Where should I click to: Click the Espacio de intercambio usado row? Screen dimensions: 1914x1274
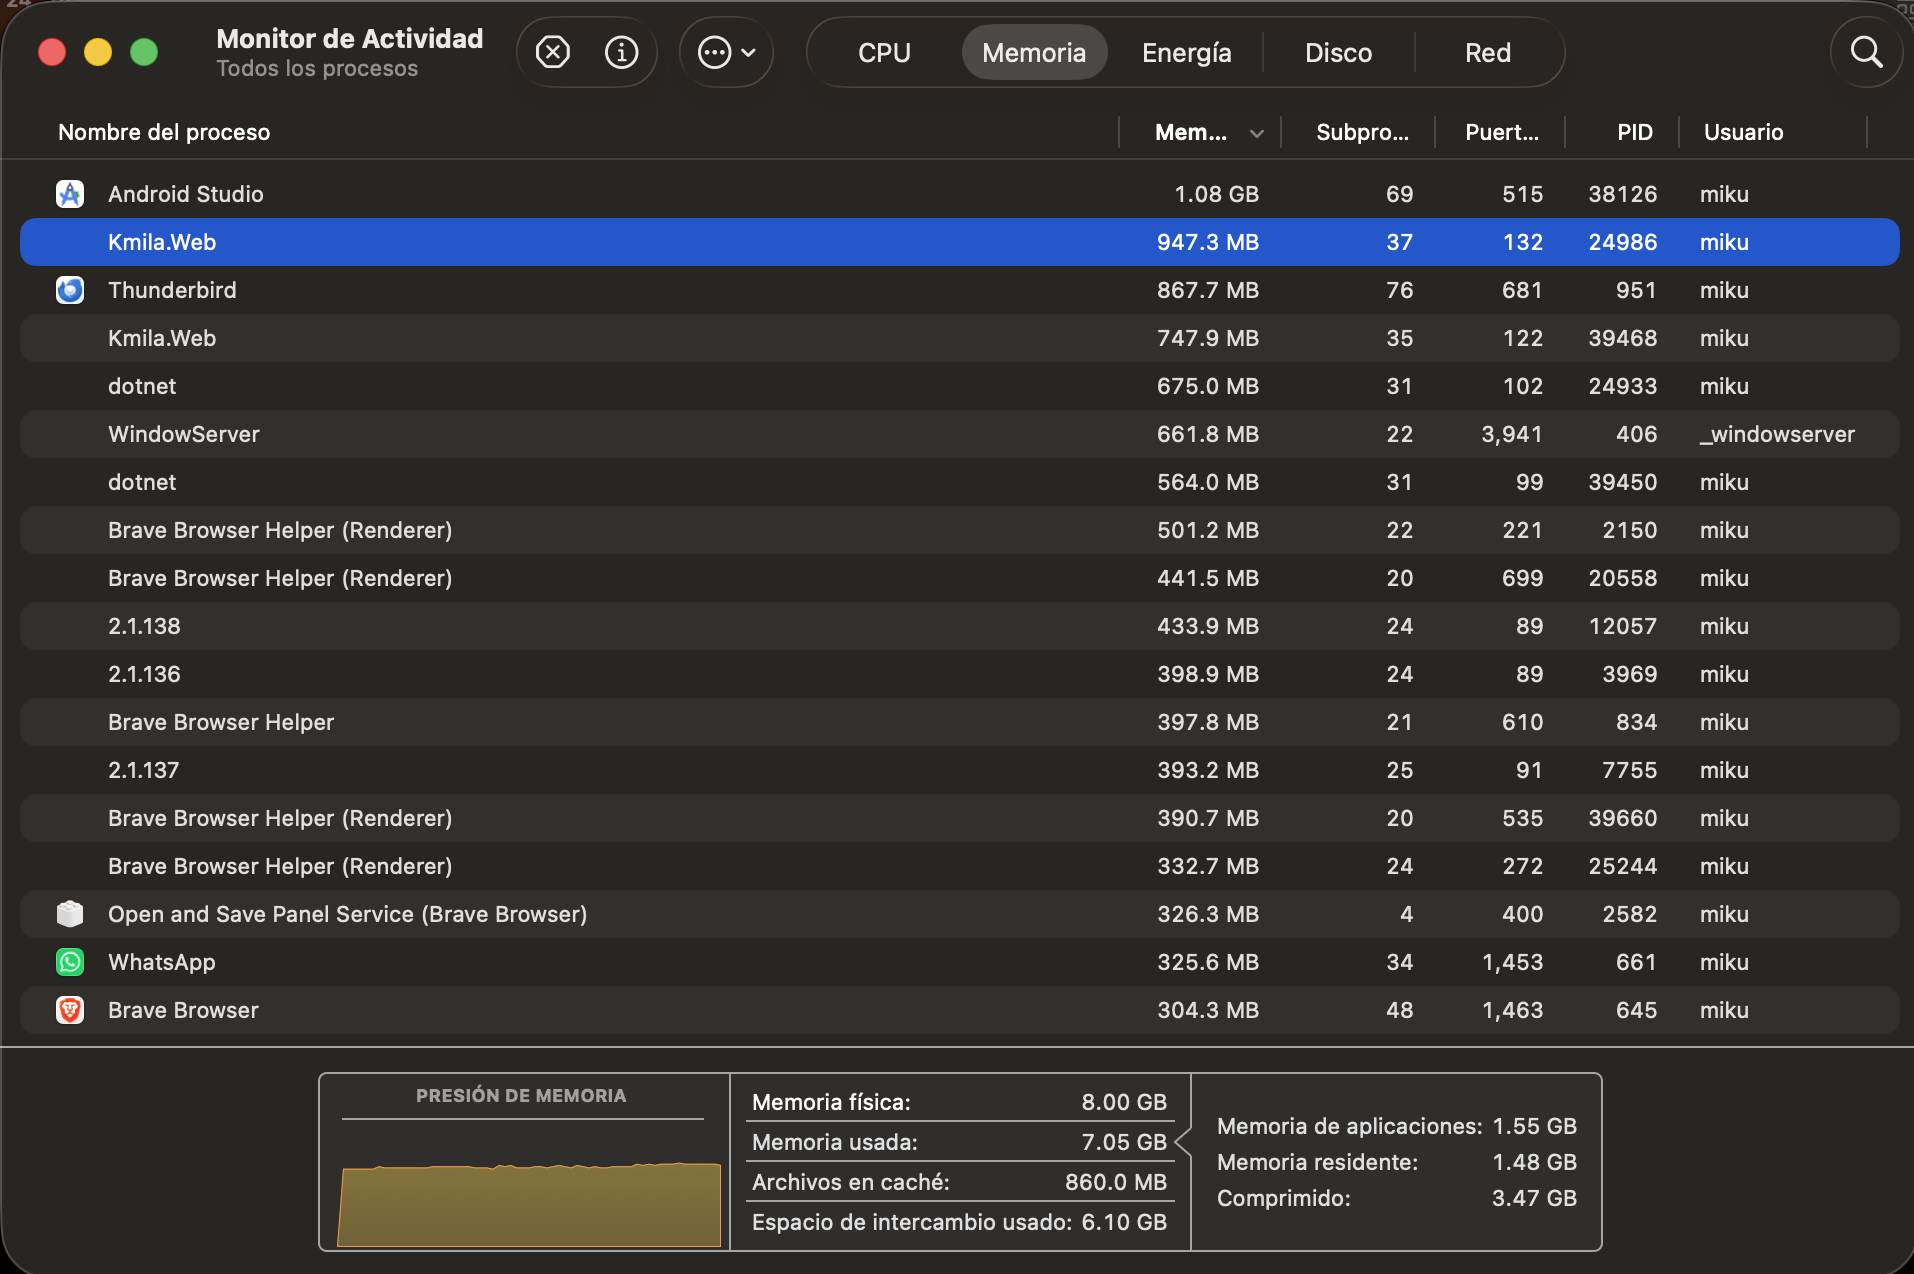coord(959,1222)
